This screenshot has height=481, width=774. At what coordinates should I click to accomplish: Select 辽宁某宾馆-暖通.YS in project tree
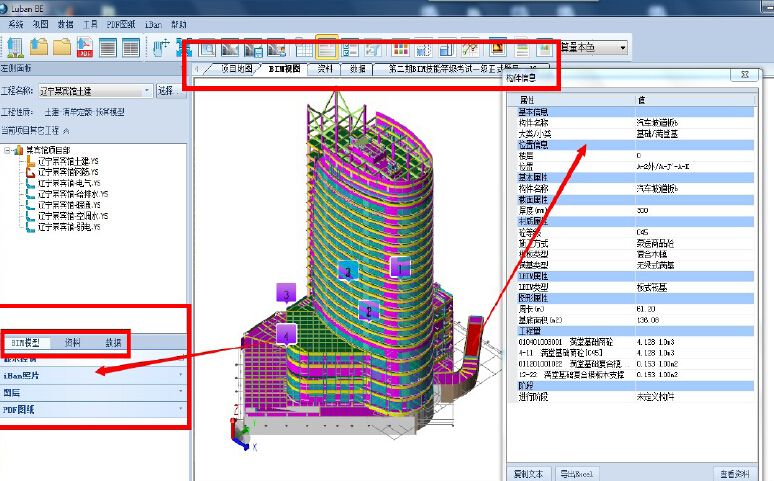pyautogui.click(x=69, y=205)
